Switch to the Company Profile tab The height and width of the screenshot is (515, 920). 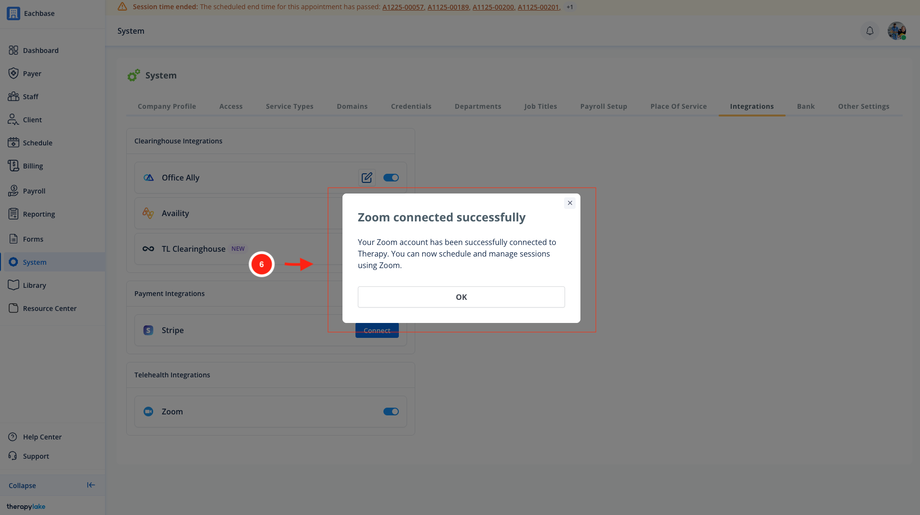point(167,106)
